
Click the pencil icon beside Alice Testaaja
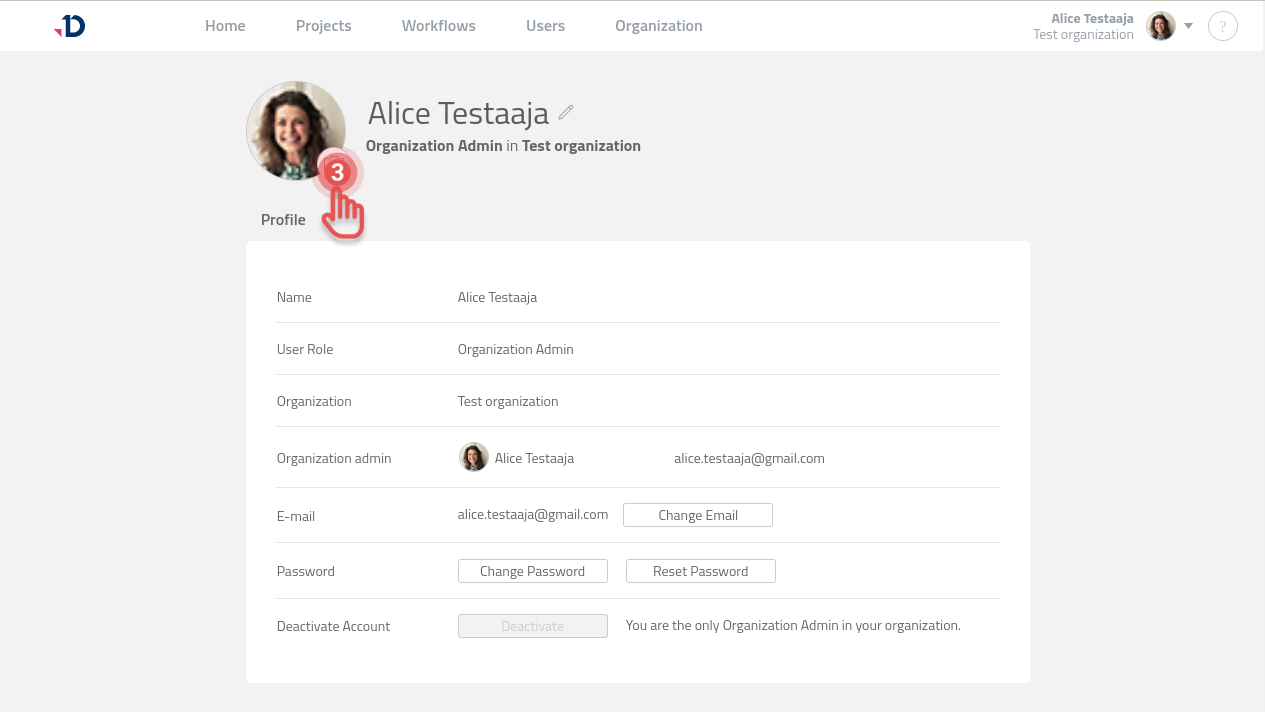click(x=566, y=113)
